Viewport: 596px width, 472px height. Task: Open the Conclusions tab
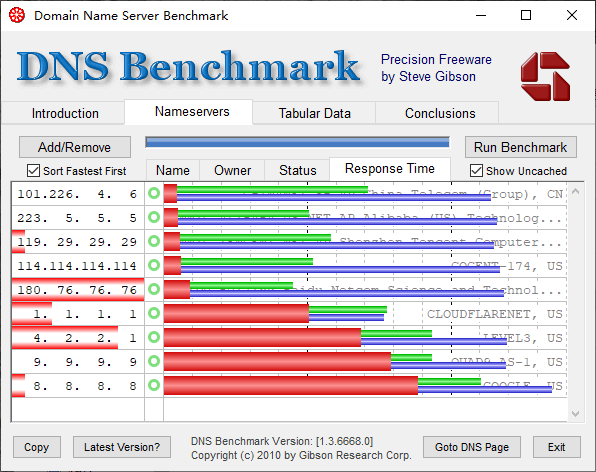click(437, 113)
